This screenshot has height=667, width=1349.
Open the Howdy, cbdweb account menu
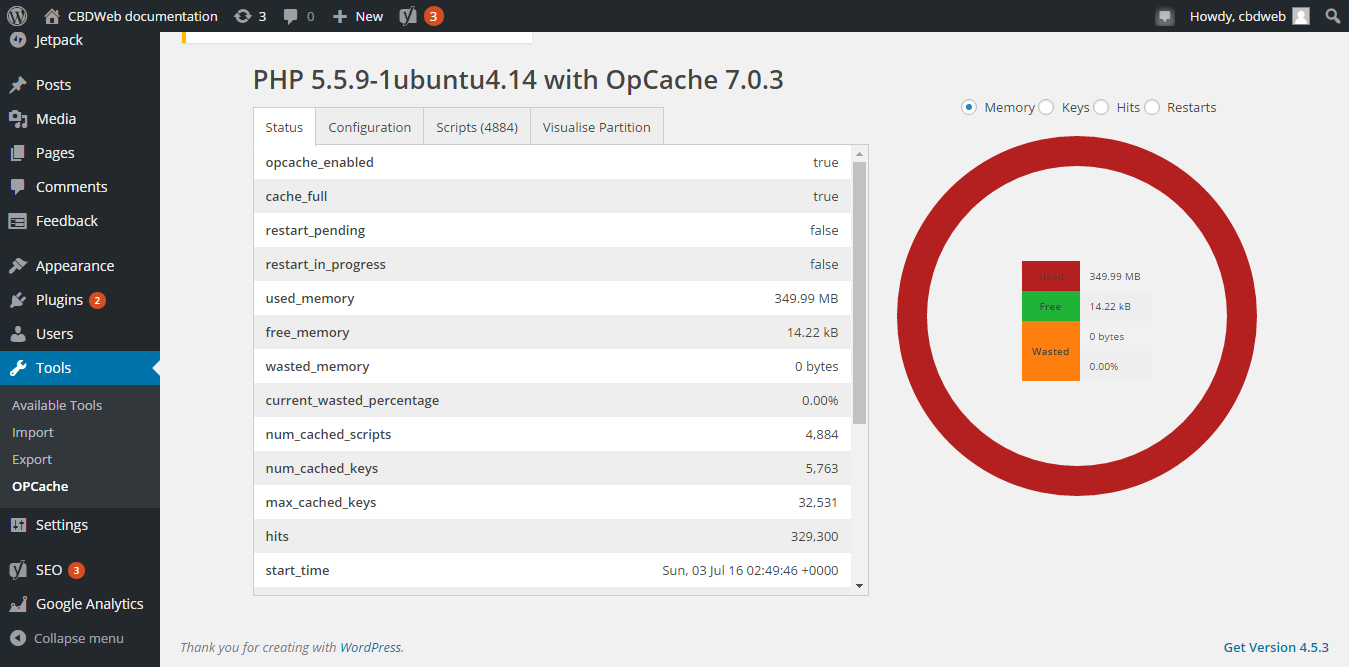click(x=1250, y=16)
